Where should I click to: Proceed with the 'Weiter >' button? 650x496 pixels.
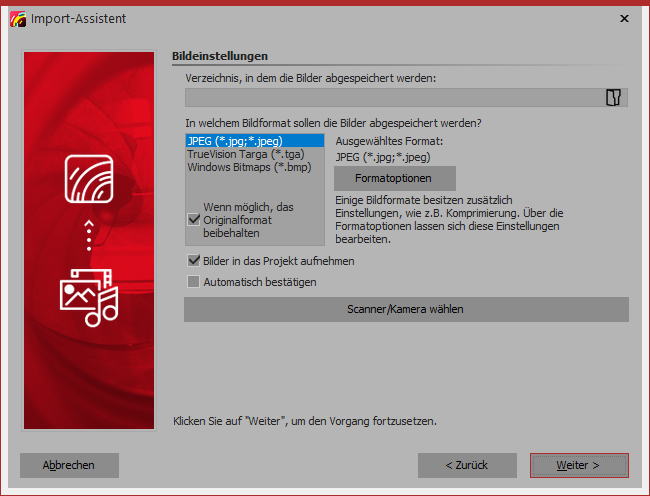(578, 465)
